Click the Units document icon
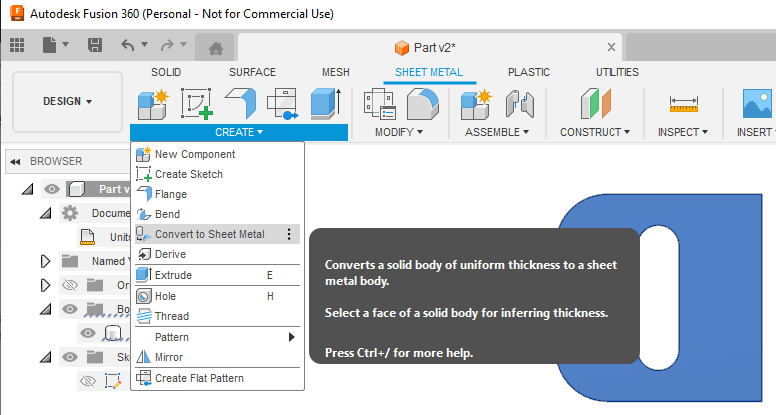 (x=87, y=237)
